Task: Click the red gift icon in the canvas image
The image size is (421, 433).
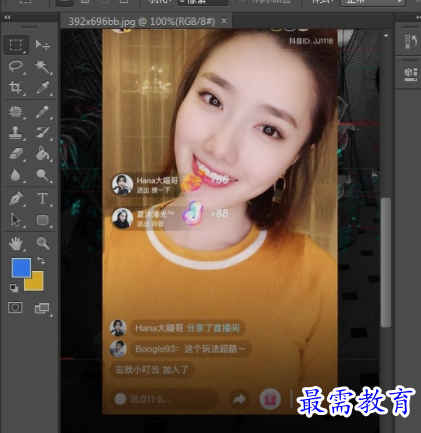Action: (x=270, y=399)
